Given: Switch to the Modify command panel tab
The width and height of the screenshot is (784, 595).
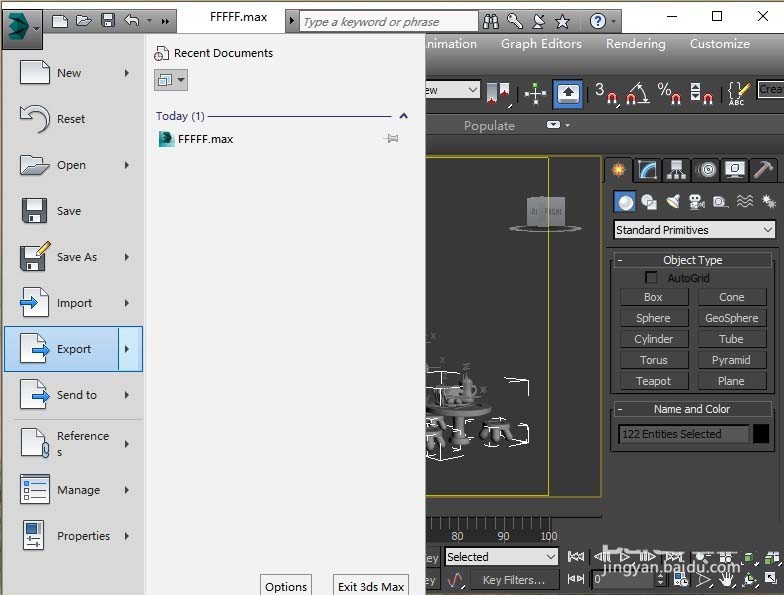Looking at the screenshot, I should tap(647, 170).
